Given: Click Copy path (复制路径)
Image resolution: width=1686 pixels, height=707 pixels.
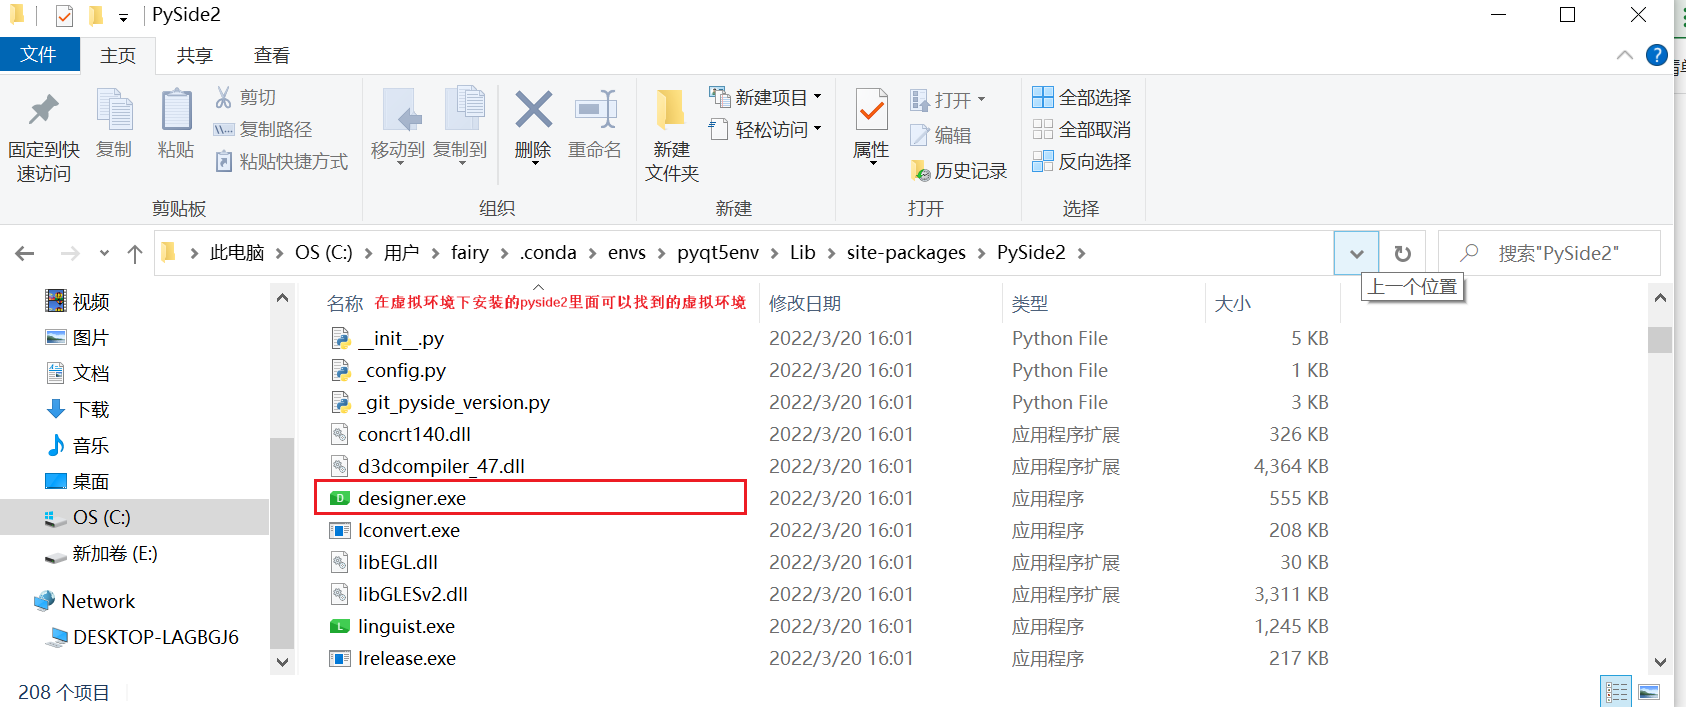Looking at the screenshot, I should click(263, 129).
